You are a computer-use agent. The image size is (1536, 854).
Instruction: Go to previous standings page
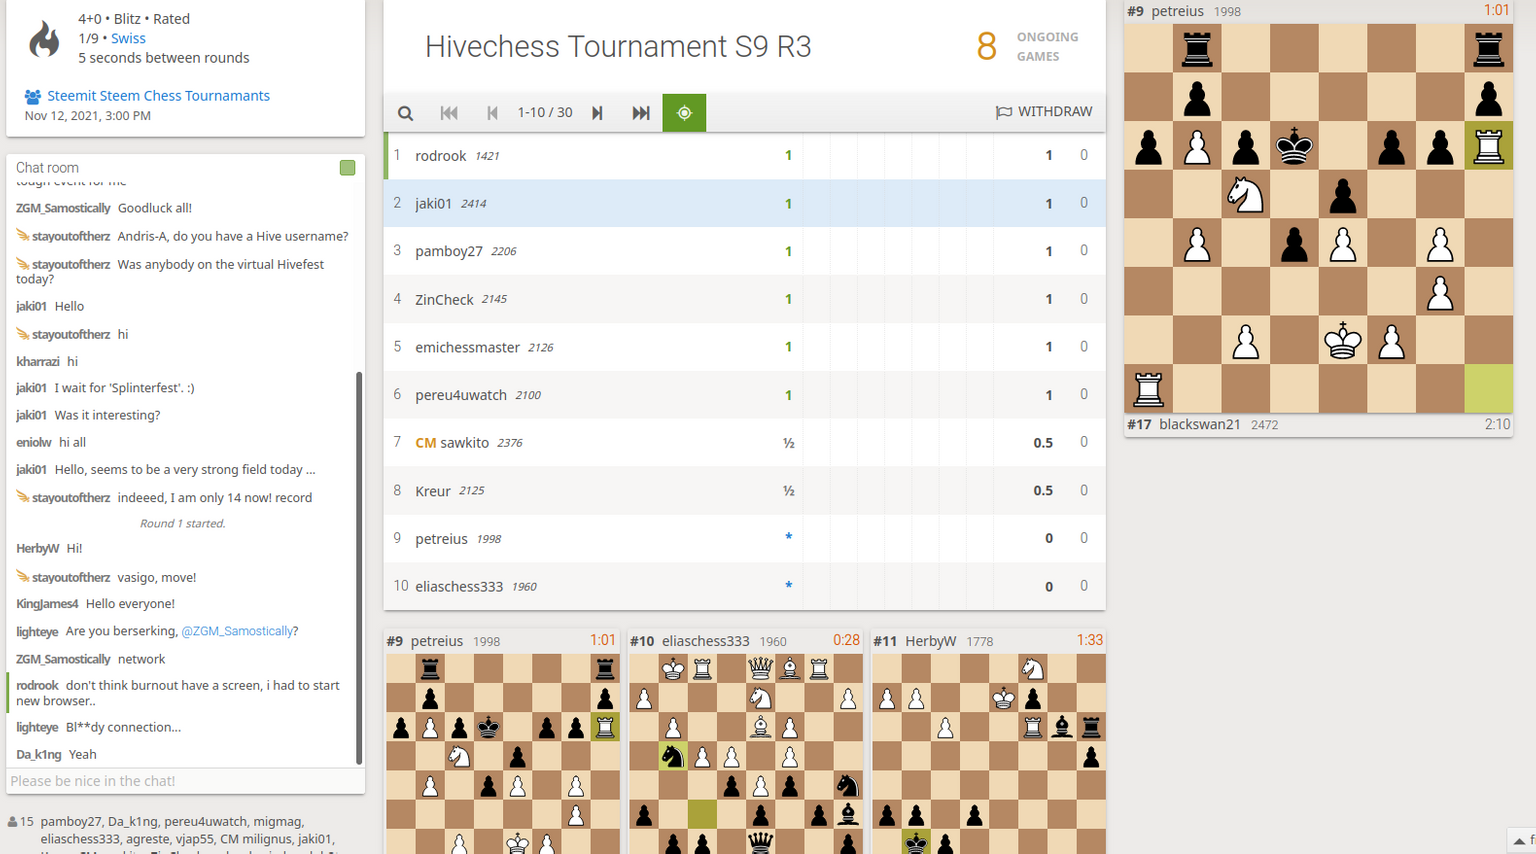[x=492, y=113]
